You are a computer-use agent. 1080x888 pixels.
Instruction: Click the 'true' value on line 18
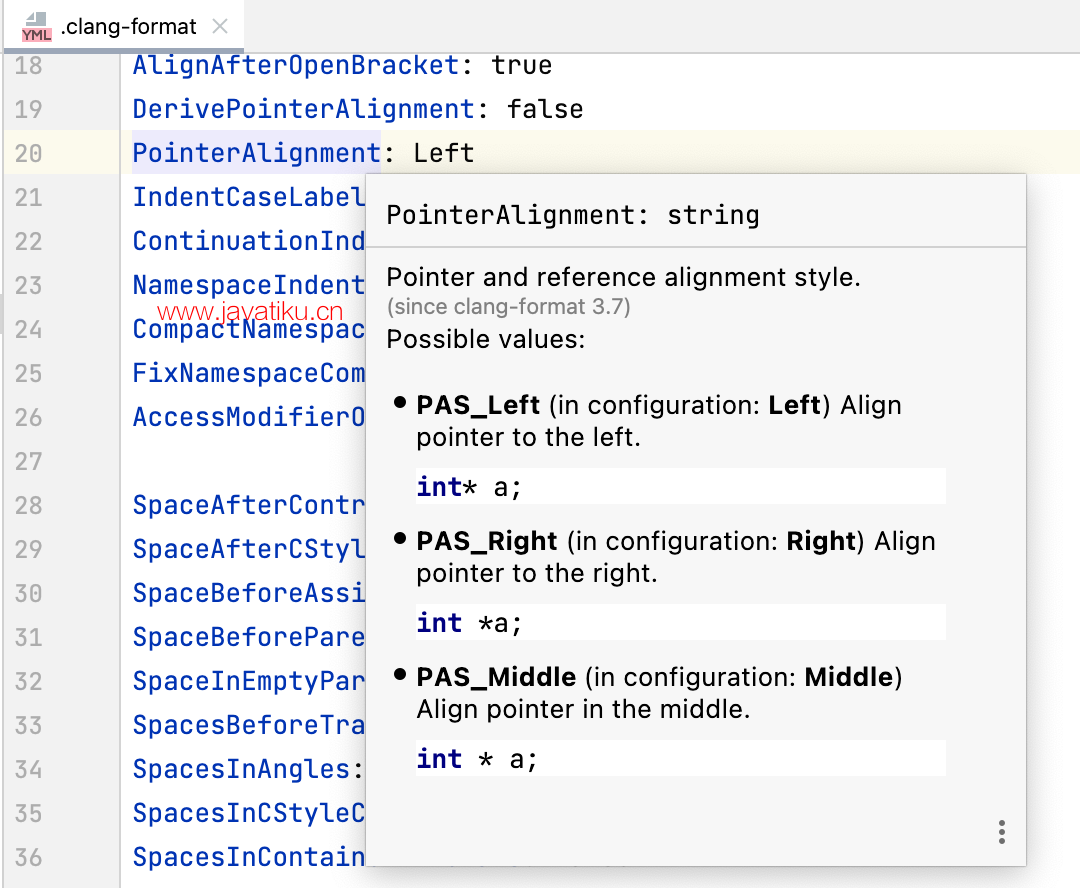(x=521, y=66)
